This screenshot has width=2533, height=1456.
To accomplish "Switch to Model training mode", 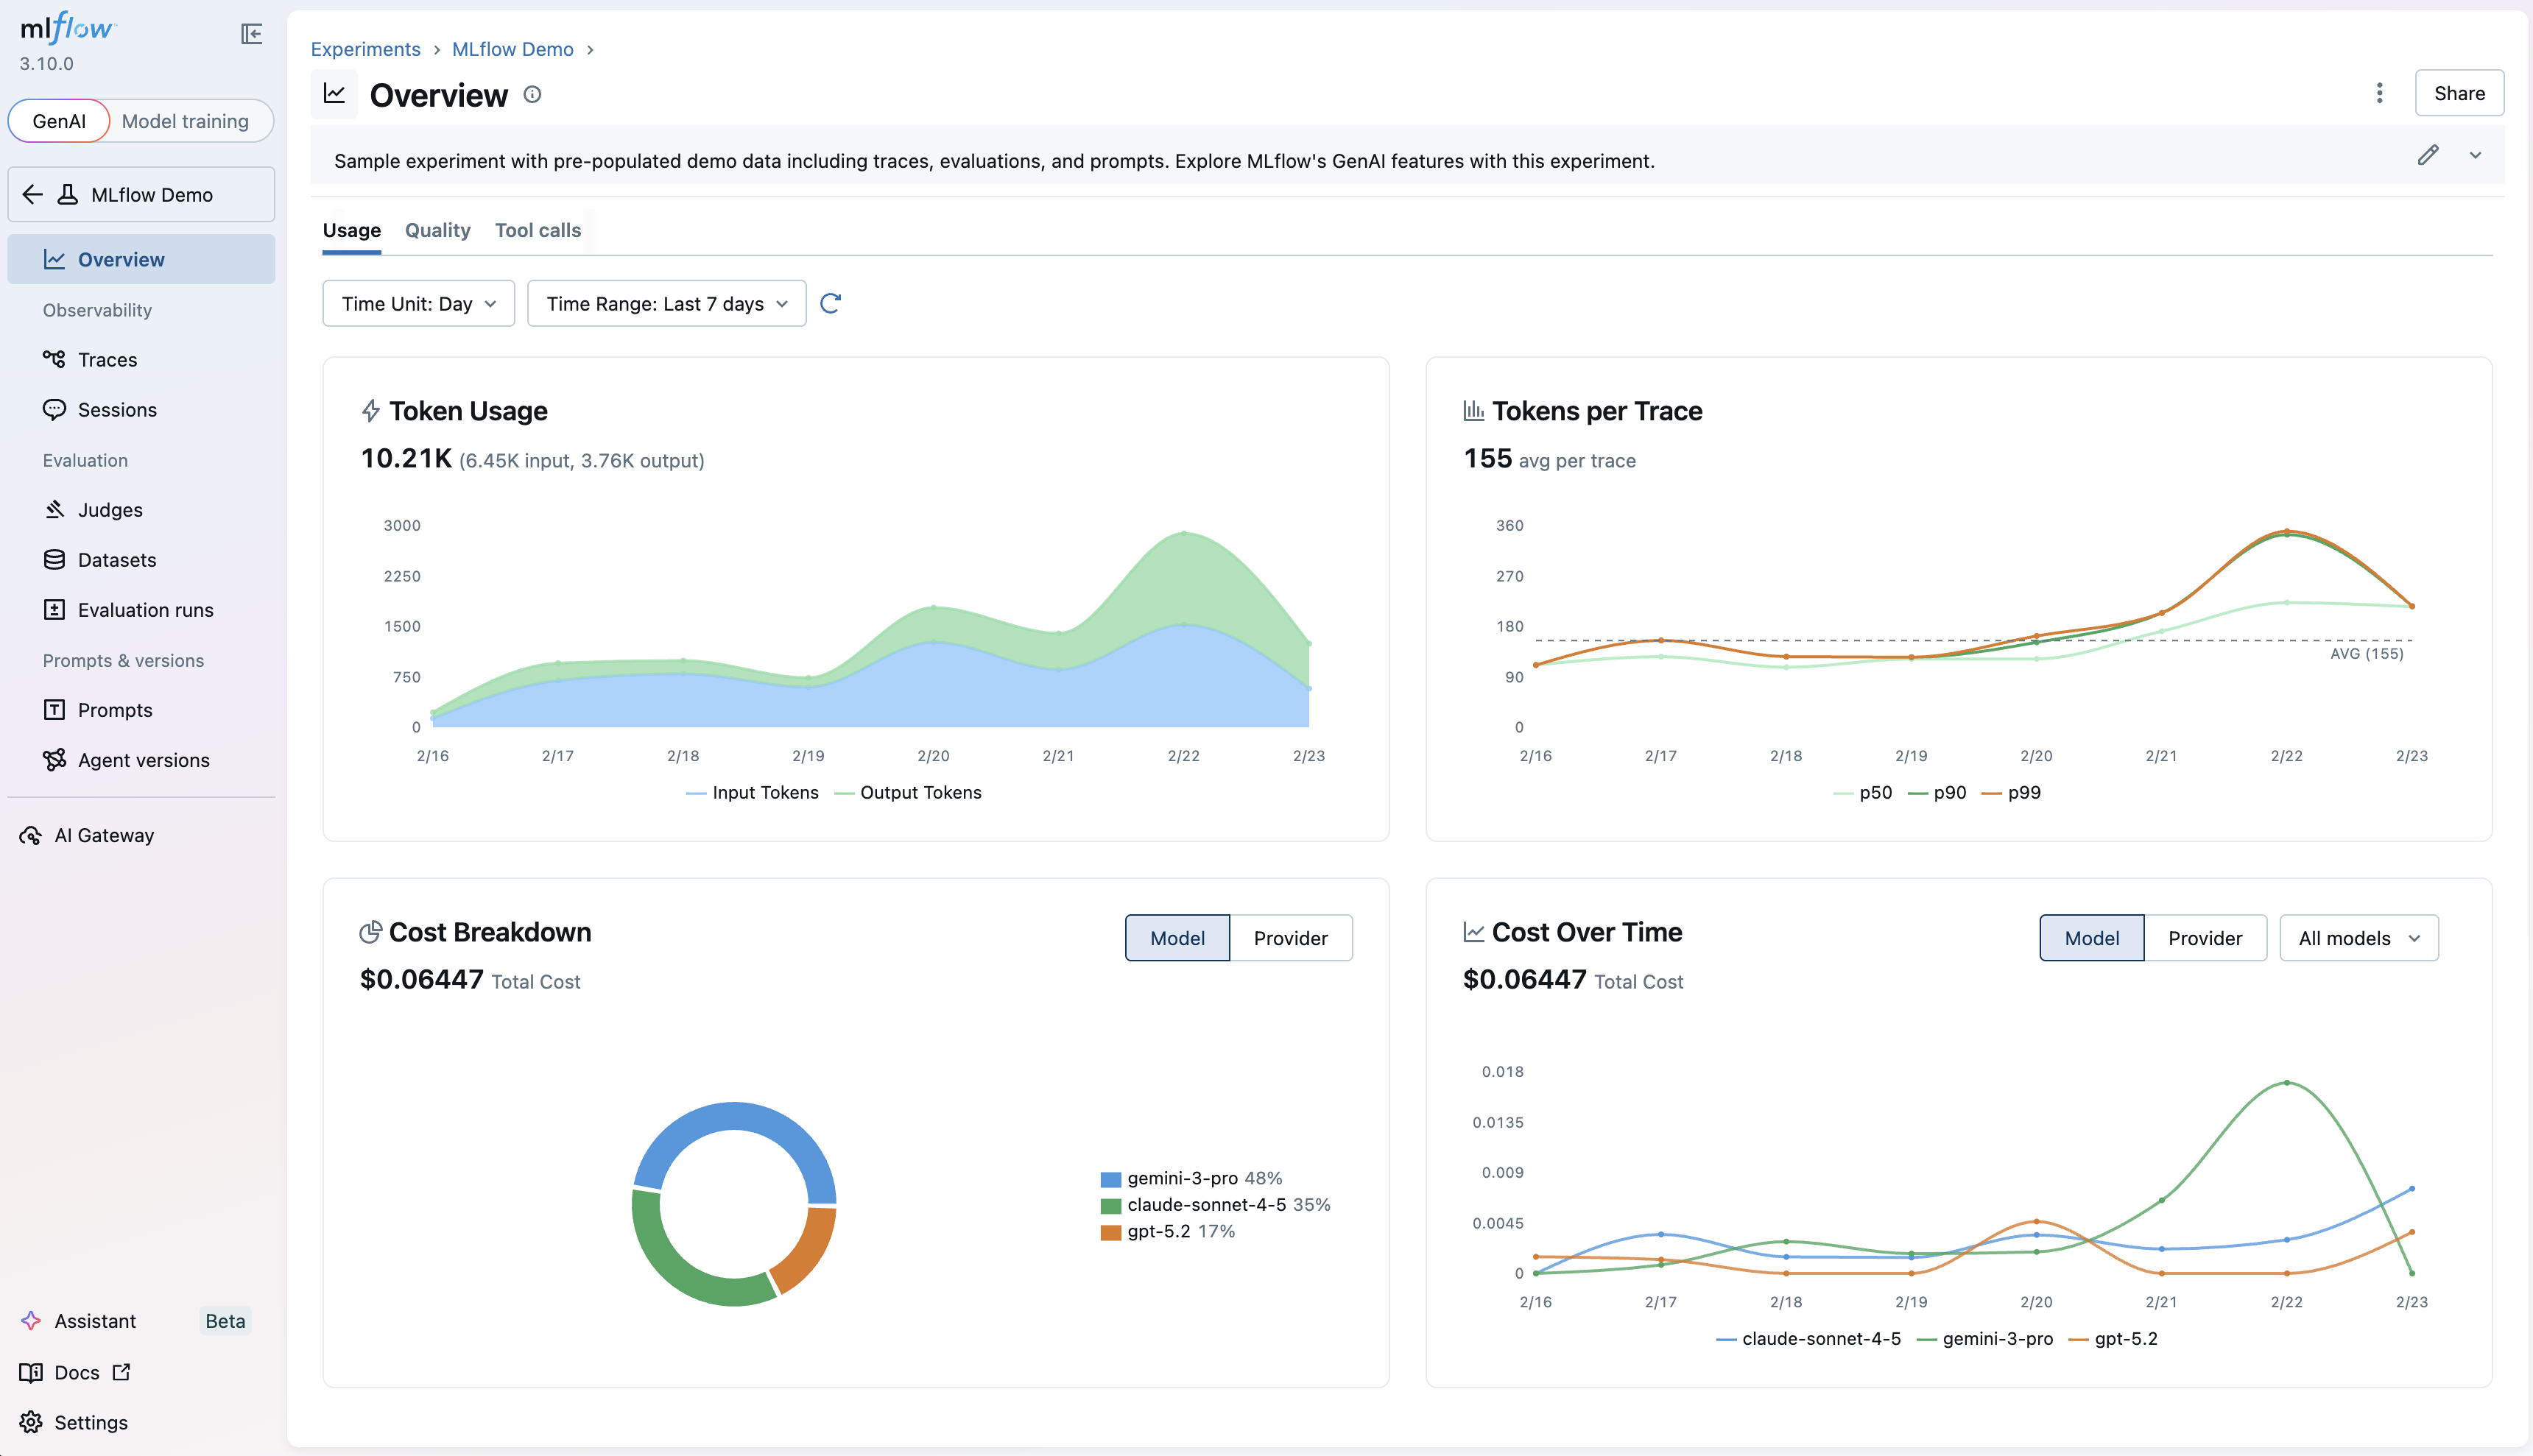I will pos(185,121).
